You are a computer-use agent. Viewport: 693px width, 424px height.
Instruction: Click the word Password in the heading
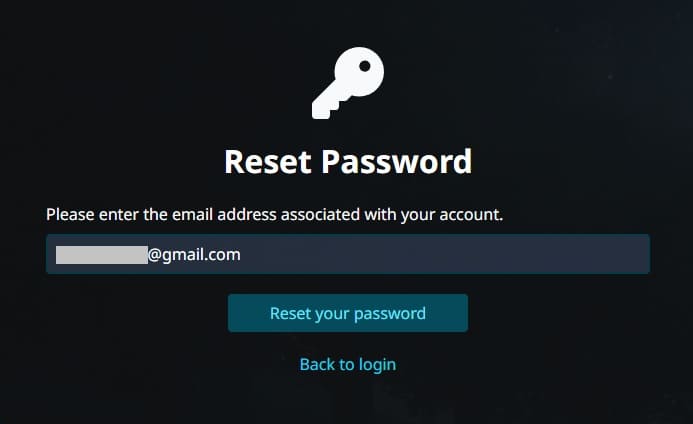click(x=396, y=161)
